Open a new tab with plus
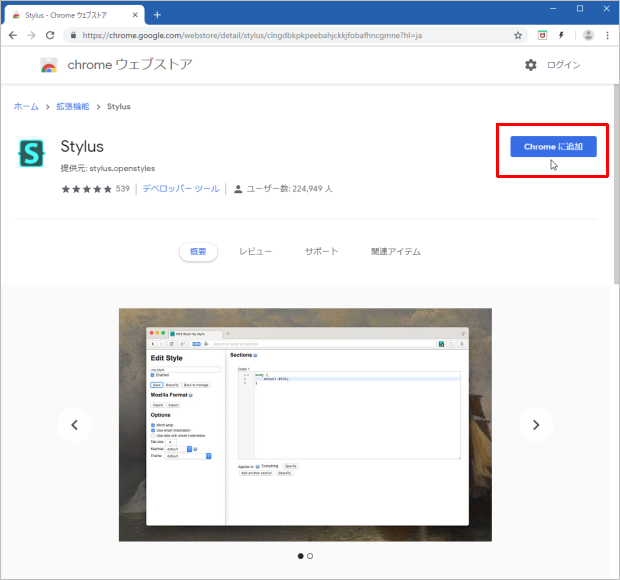This screenshot has height=580, width=620. click(x=157, y=15)
